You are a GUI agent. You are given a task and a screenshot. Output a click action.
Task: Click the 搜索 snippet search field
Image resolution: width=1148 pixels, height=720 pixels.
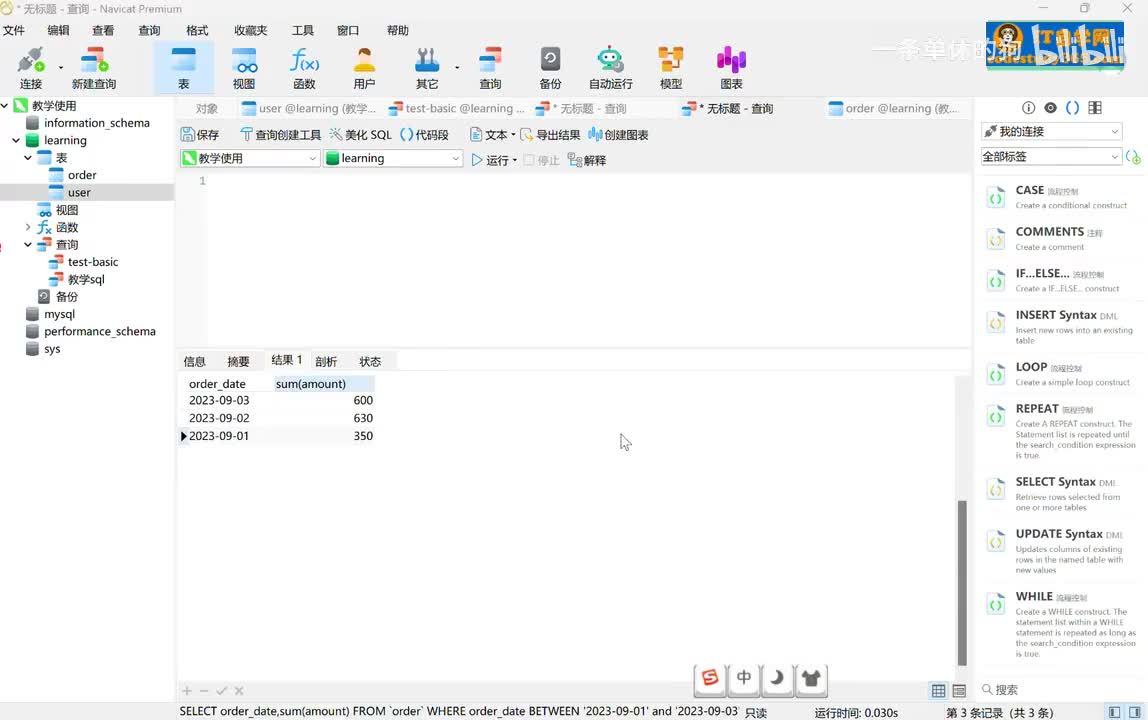tap(1058, 689)
